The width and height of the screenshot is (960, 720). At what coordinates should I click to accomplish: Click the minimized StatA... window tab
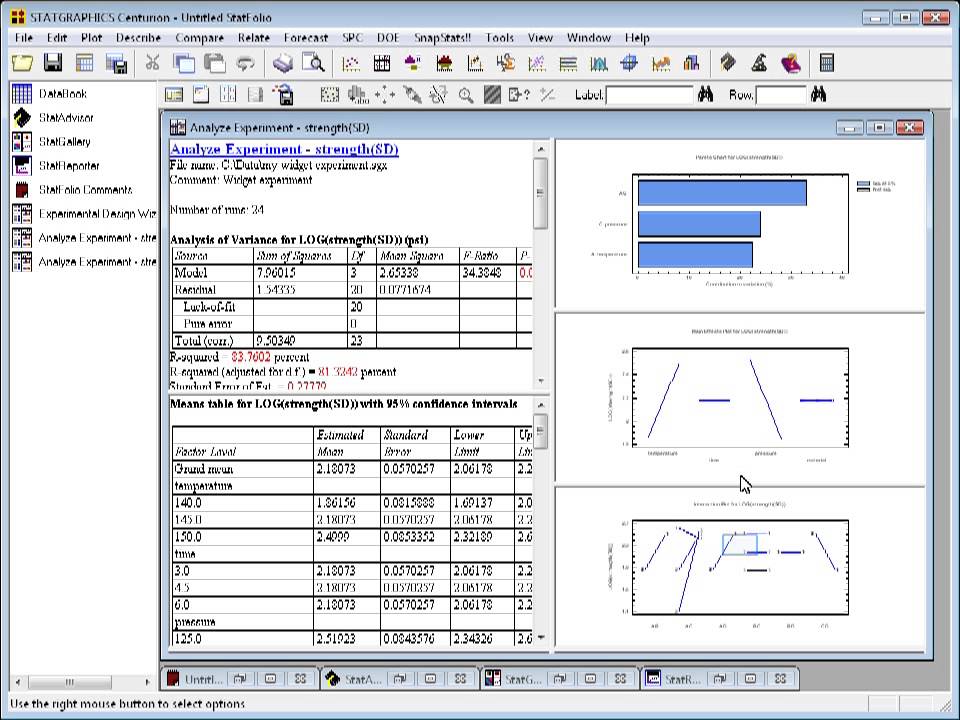point(362,679)
